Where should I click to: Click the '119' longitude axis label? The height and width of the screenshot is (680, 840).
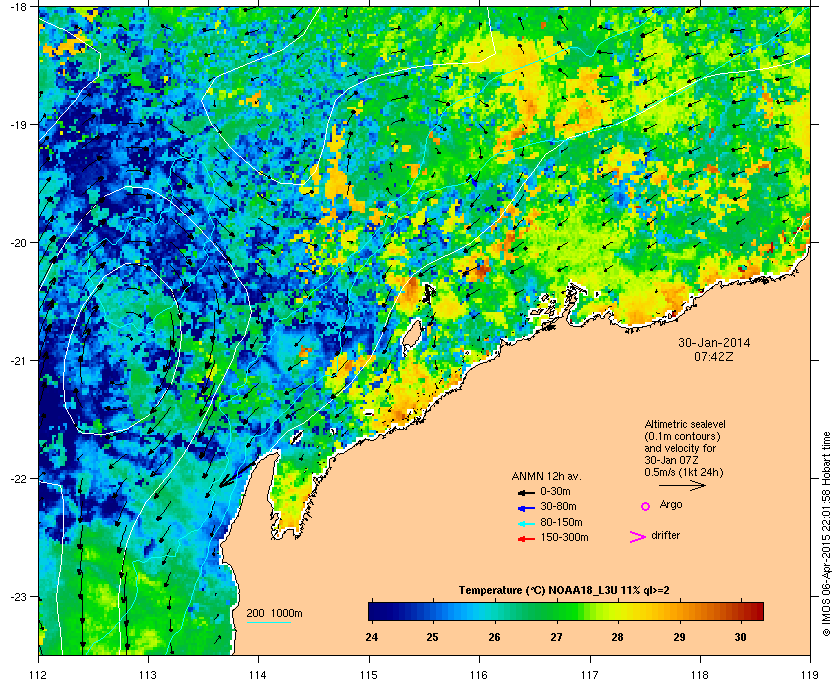pyautogui.click(x=810, y=674)
